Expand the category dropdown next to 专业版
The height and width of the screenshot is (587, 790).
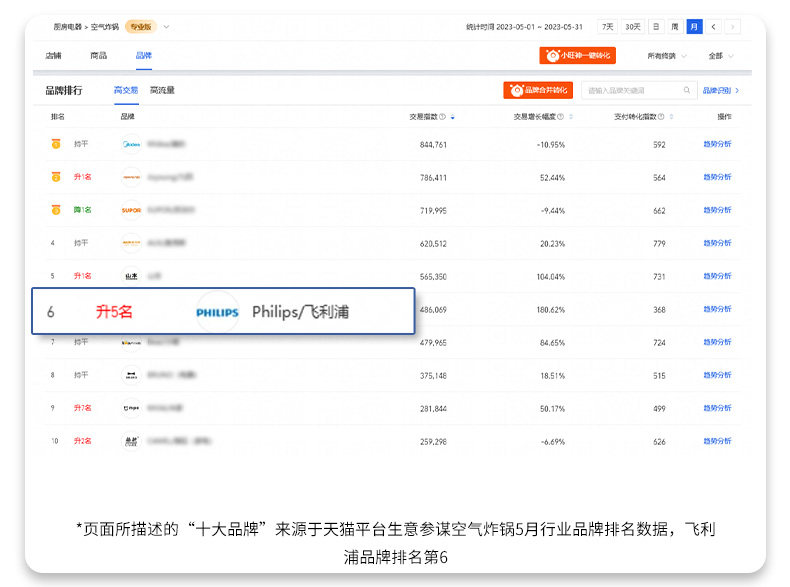point(166,27)
